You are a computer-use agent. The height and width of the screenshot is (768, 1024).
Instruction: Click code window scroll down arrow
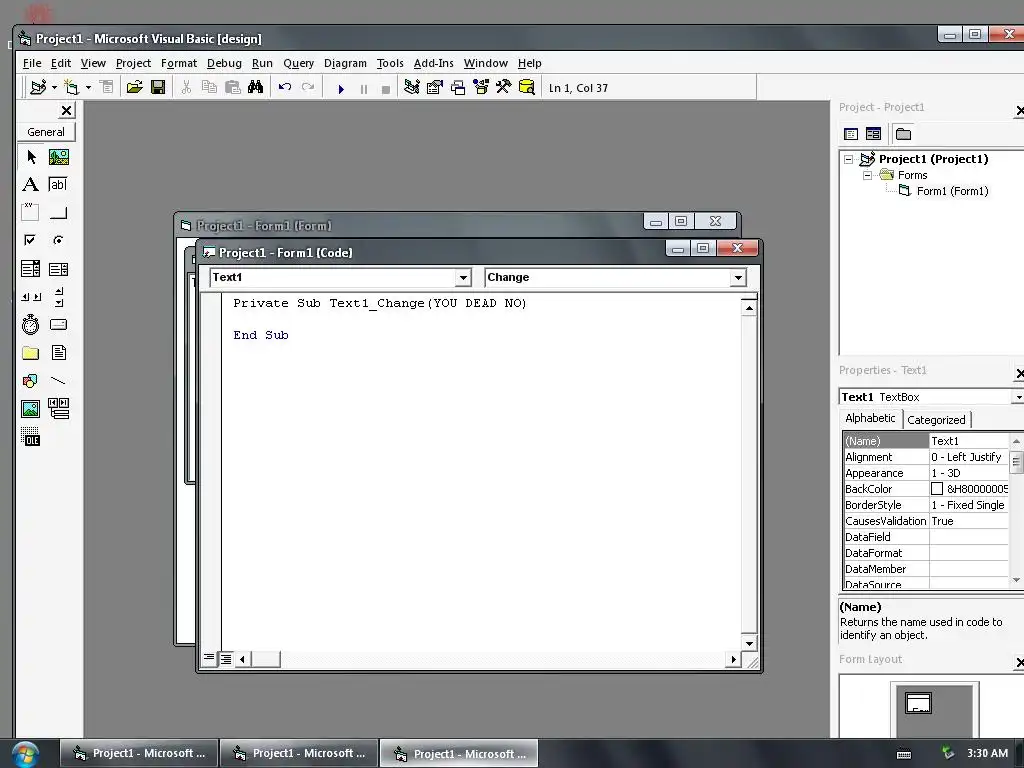pyautogui.click(x=749, y=643)
